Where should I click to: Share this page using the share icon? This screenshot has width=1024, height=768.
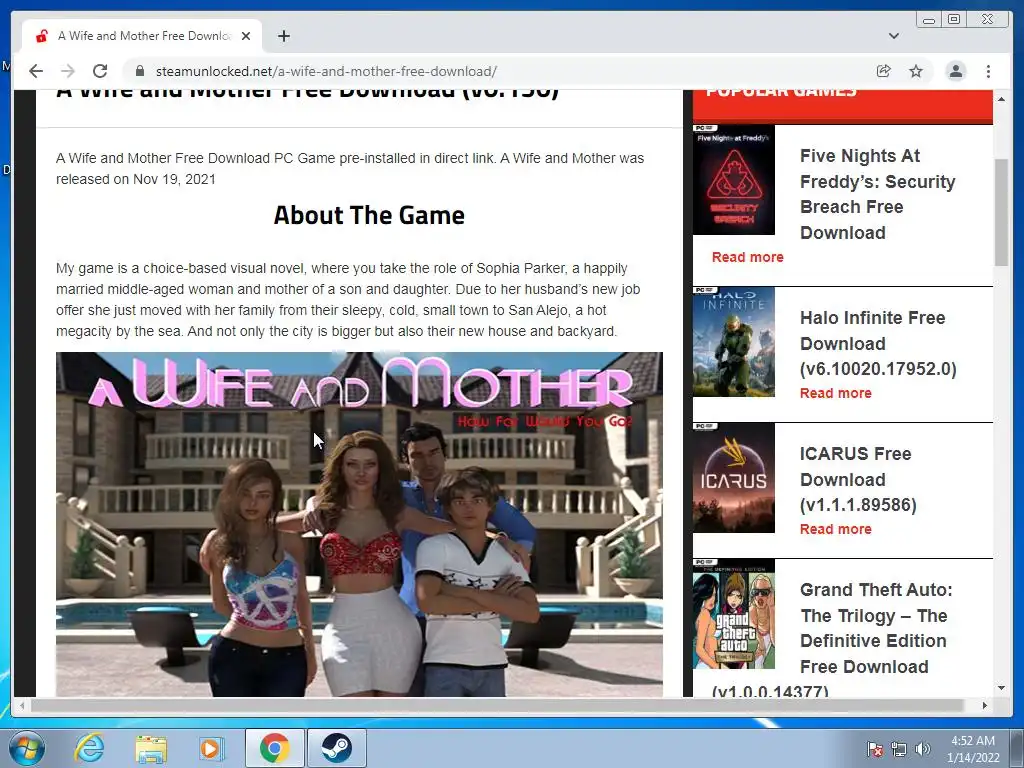click(884, 71)
